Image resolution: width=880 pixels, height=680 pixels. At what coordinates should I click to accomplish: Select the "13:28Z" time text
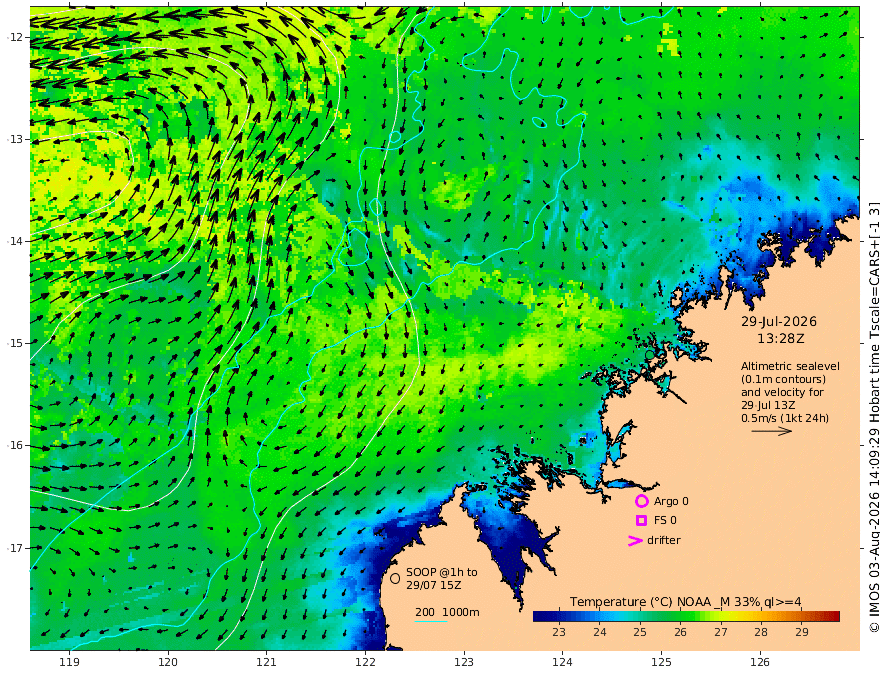click(781, 339)
